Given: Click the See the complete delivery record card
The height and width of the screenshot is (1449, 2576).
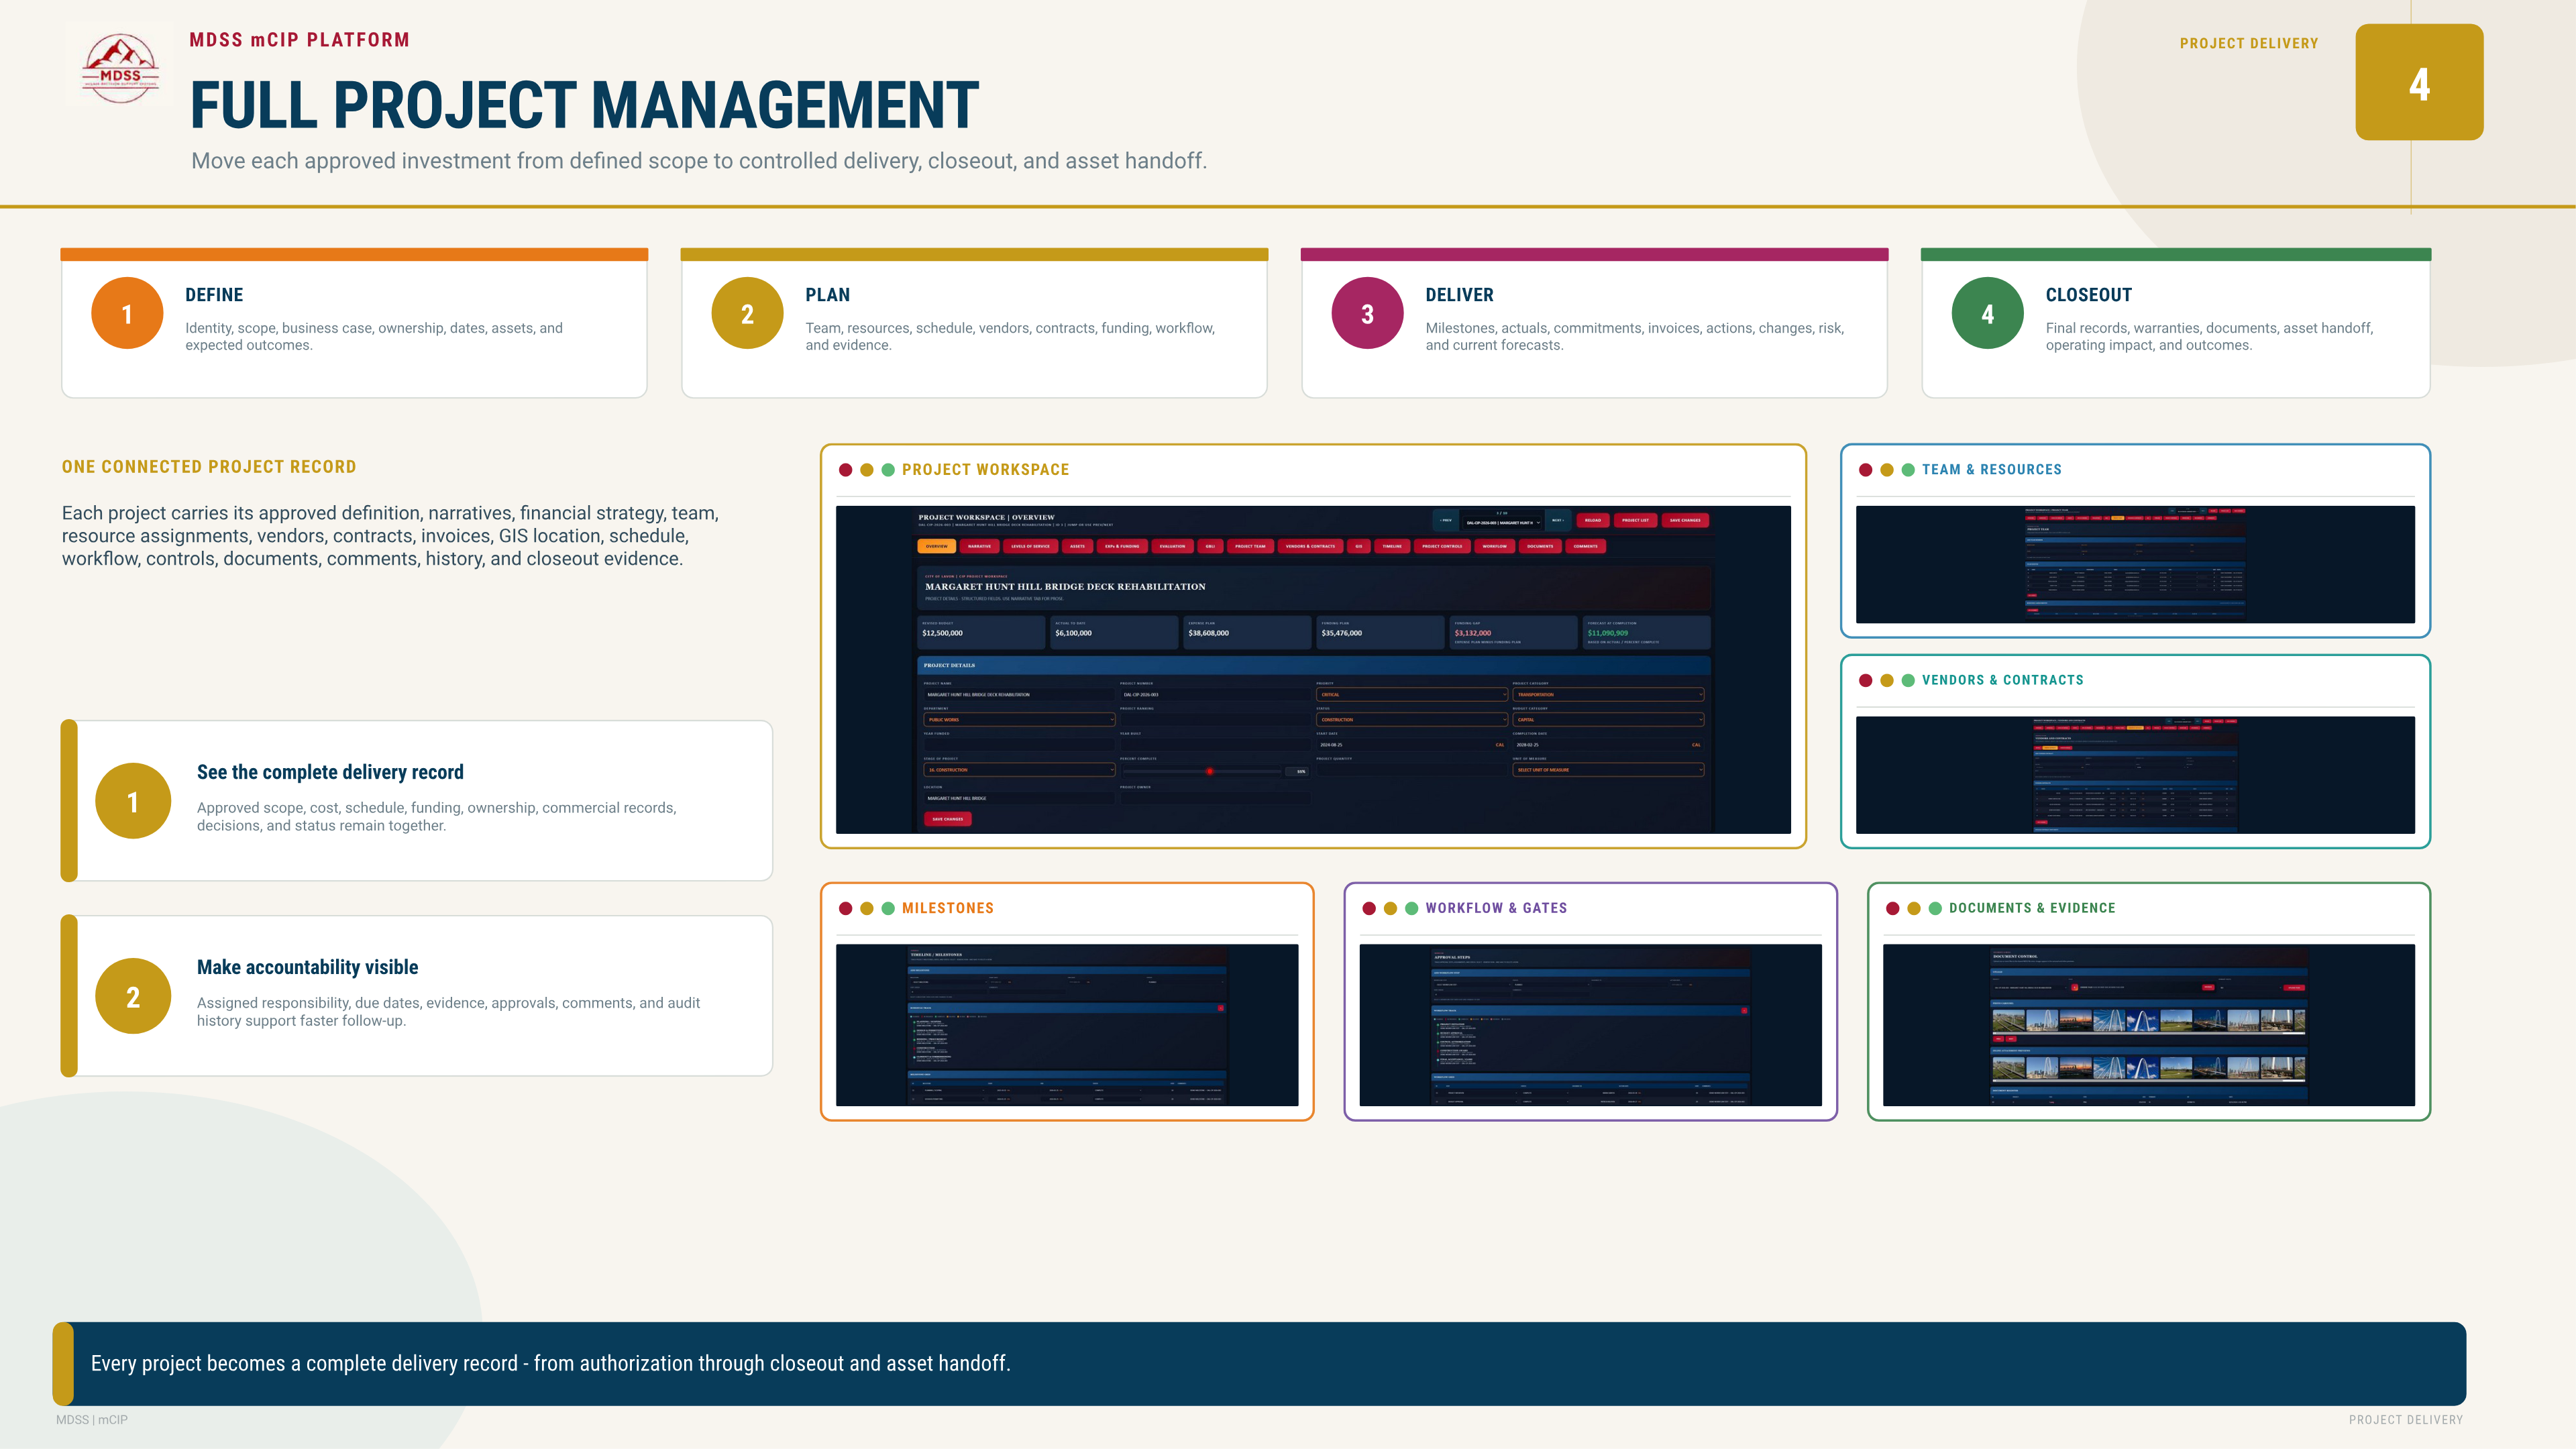Looking at the screenshot, I should pos(417,800).
